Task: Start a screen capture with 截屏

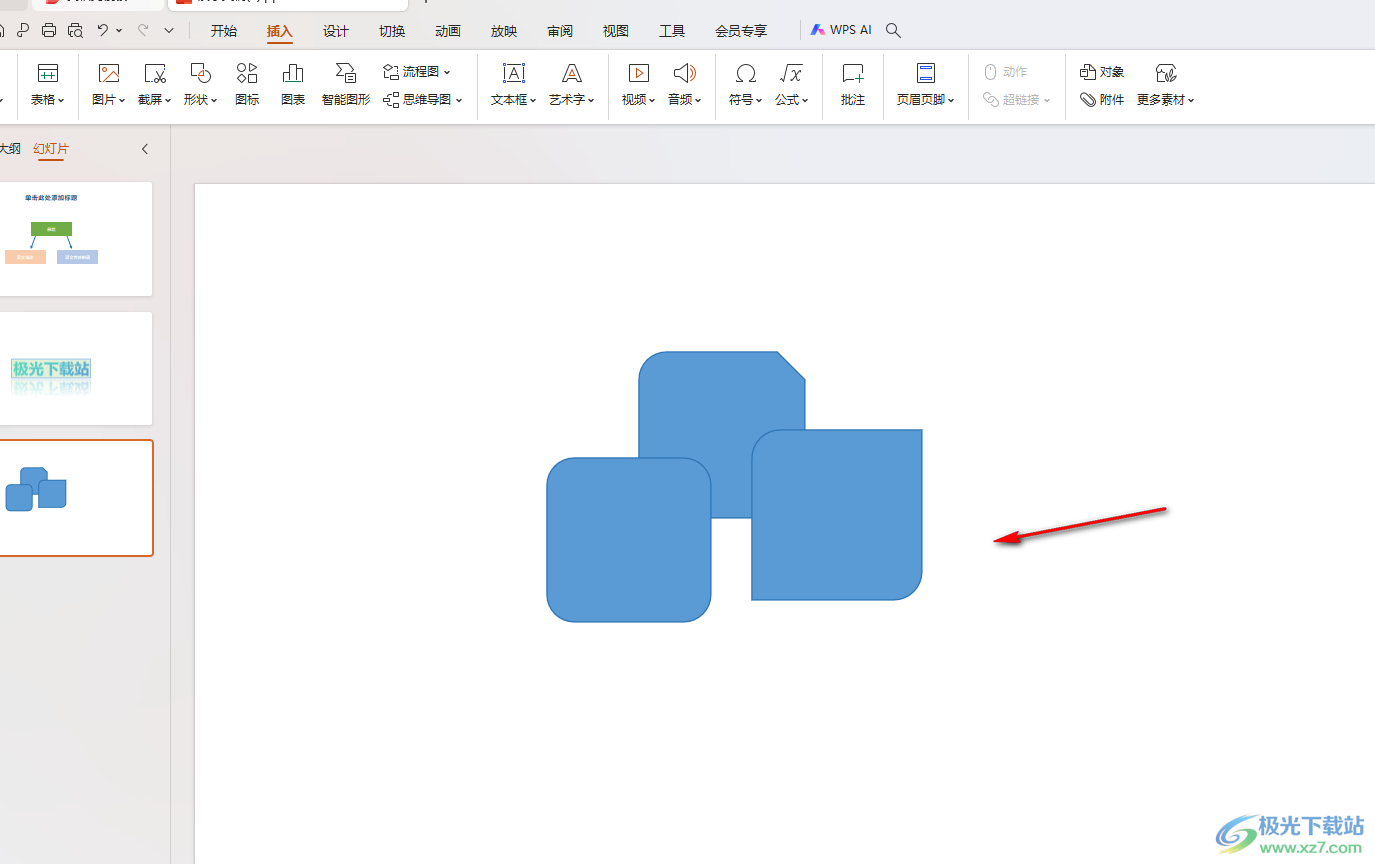Action: 155,85
